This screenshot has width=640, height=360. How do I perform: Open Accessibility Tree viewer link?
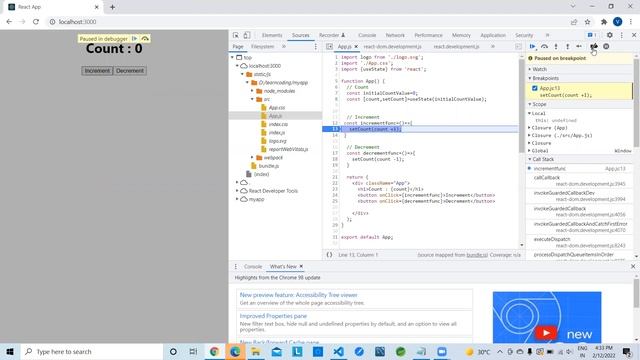tap(298, 295)
